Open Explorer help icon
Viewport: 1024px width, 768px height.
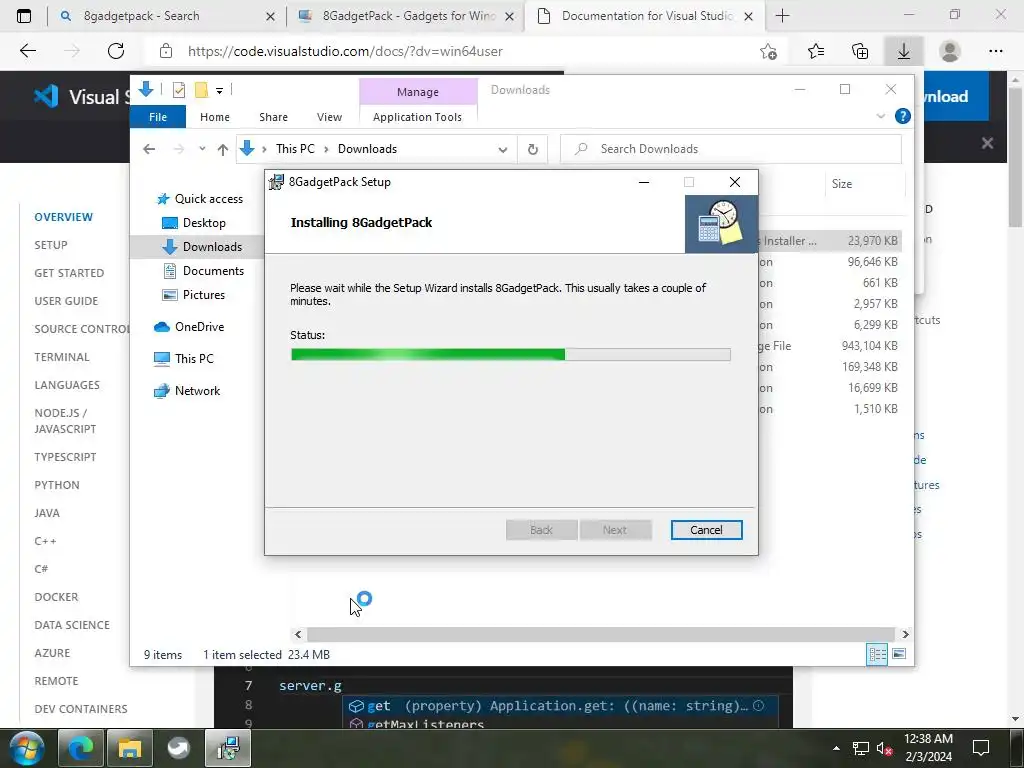pyautogui.click(x=903, y=116)
